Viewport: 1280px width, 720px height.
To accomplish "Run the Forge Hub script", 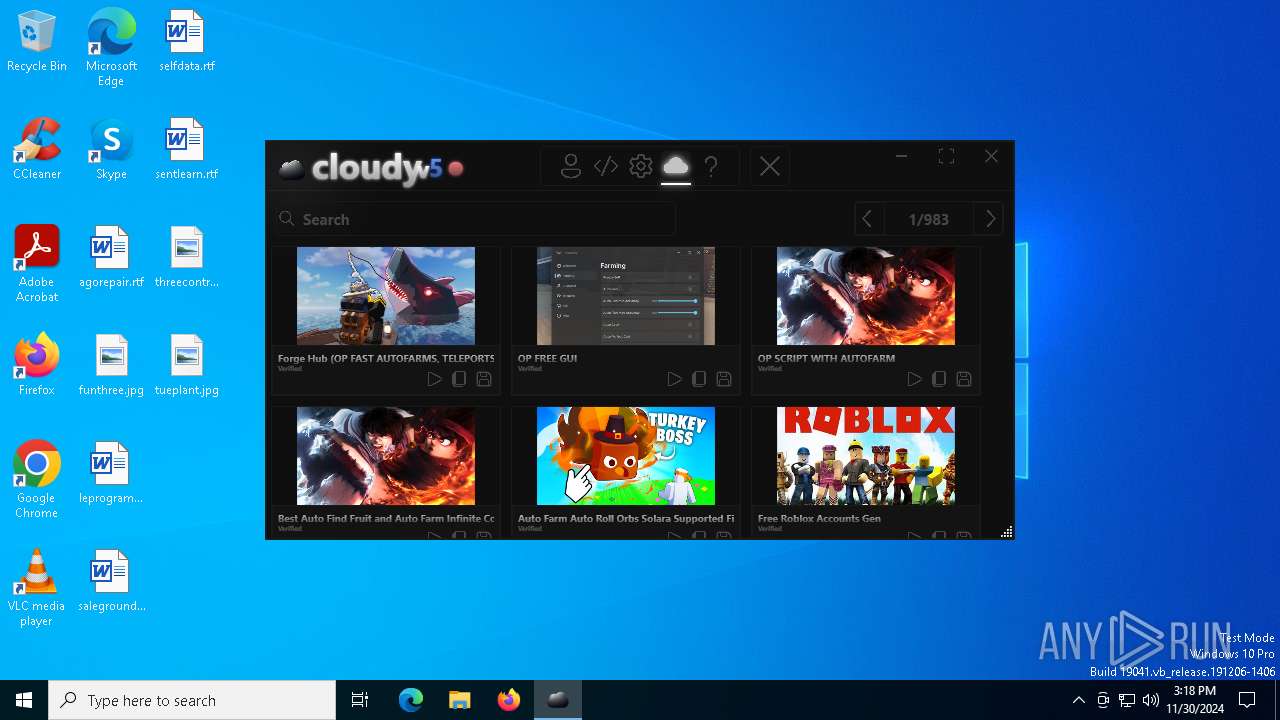I will click(434, 379).
